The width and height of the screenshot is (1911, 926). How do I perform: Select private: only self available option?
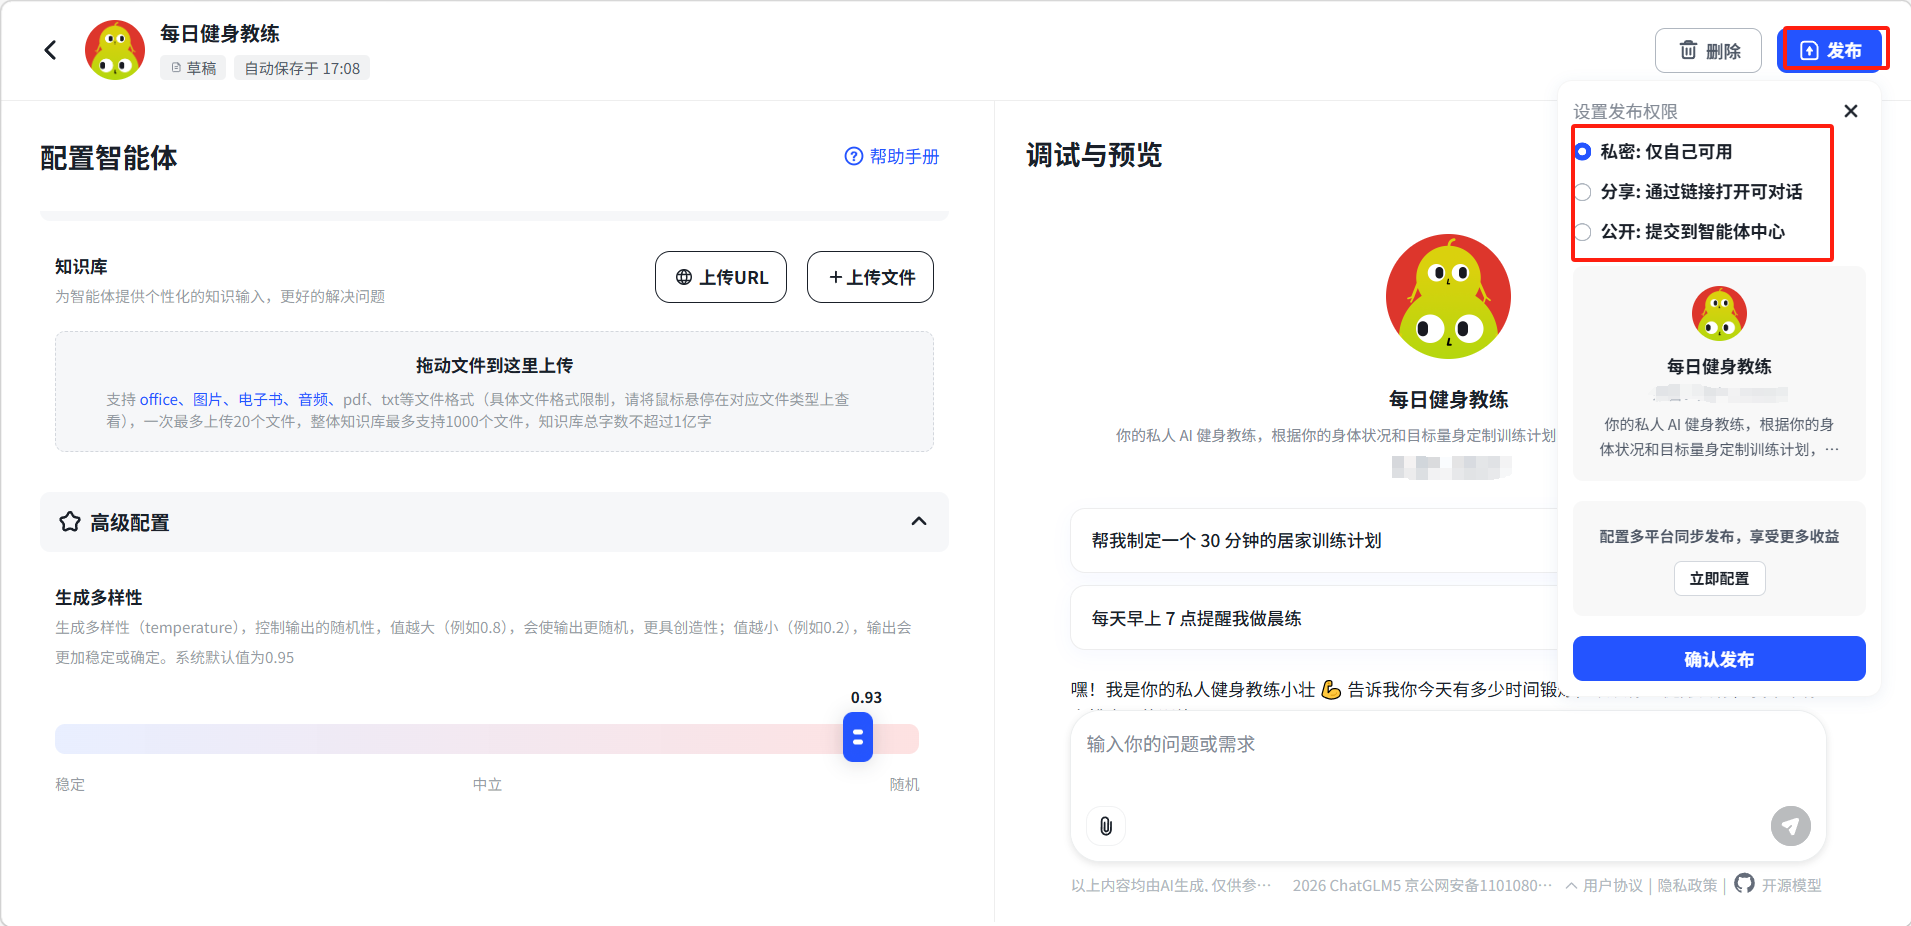(x=1583, y=152)
